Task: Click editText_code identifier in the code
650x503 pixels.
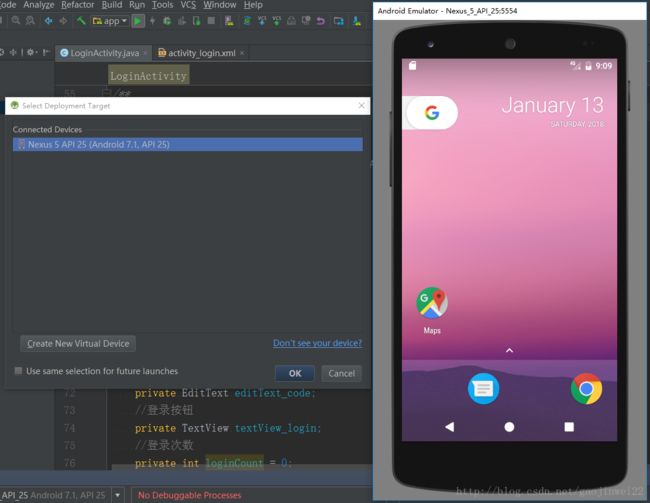Action: point(274,393)
